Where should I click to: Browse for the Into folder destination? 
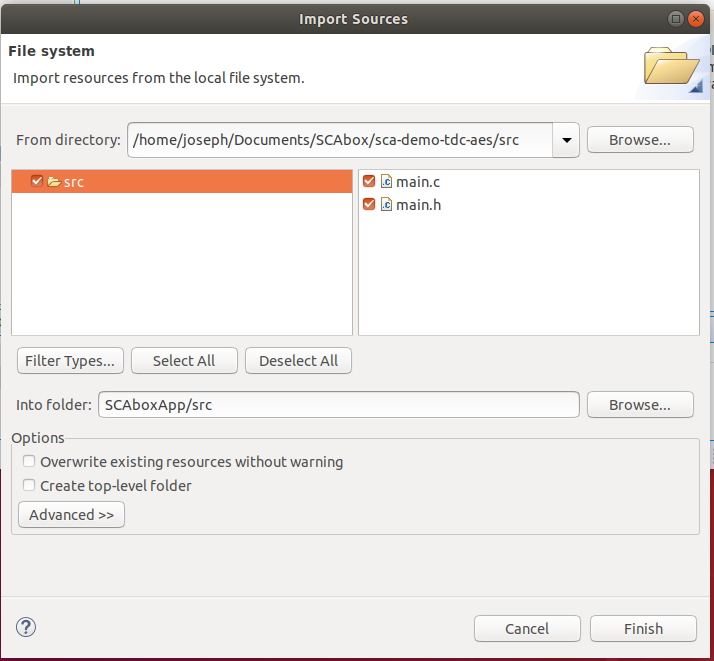(640, 405)
